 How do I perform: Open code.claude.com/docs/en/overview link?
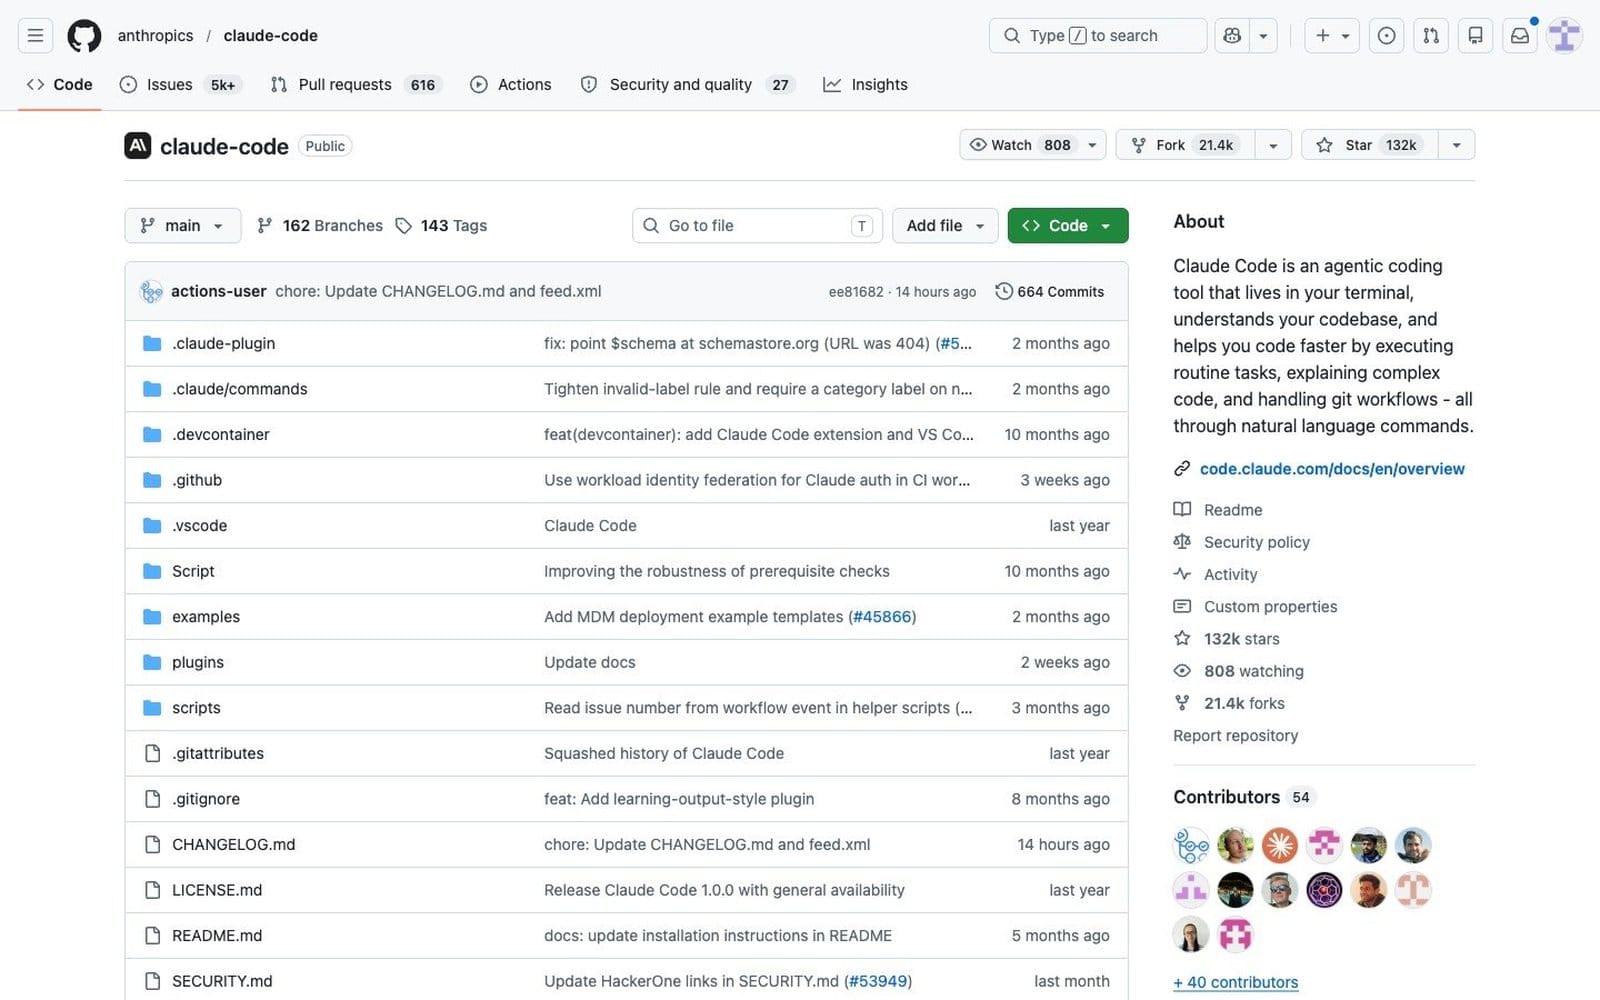[x=1332, y=468]
